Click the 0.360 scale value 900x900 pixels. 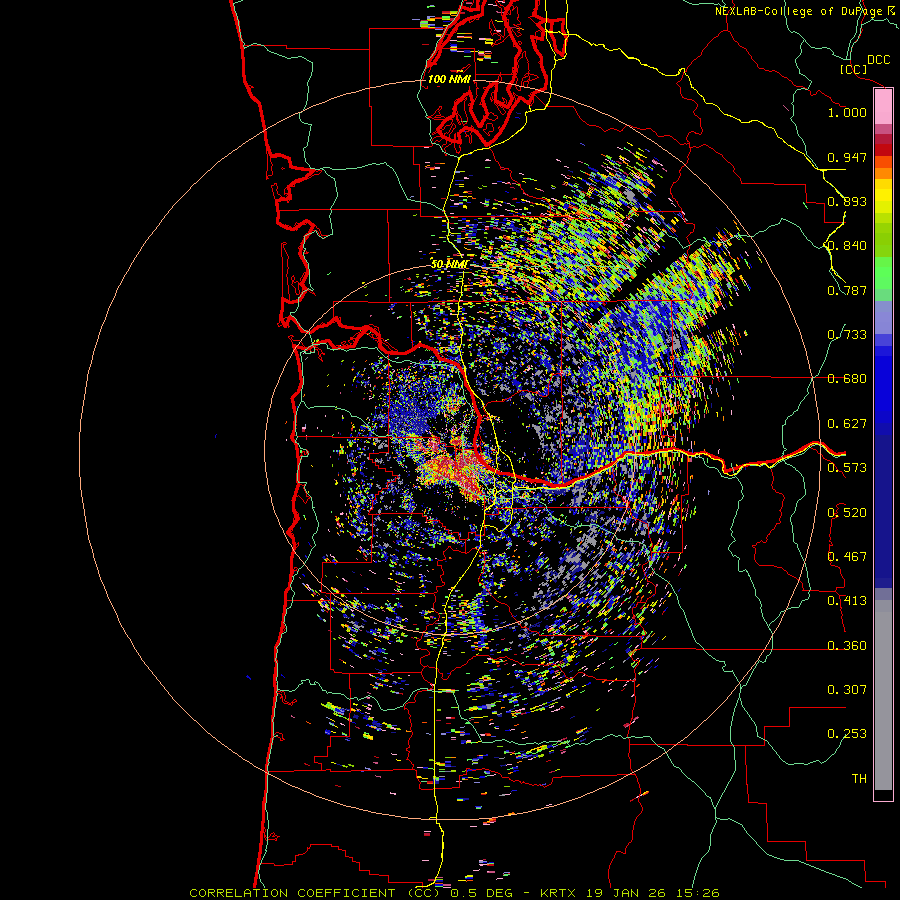(847, 646)
